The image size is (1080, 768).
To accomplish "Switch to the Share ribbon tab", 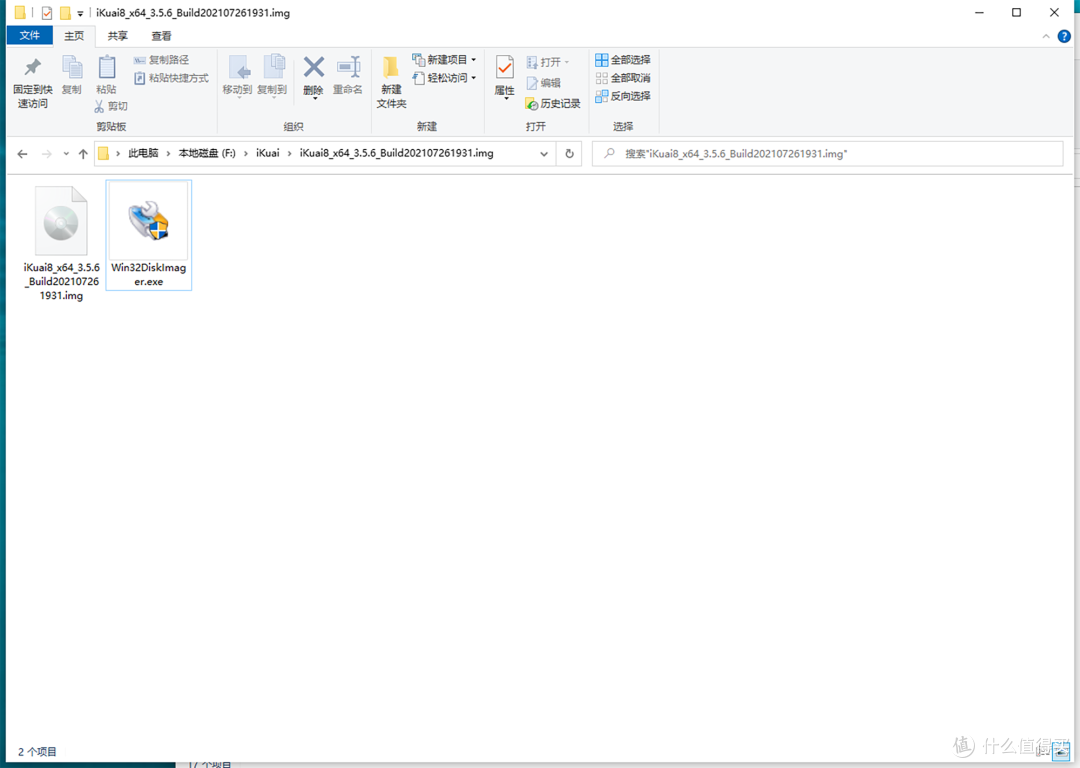I will [117, 36].
